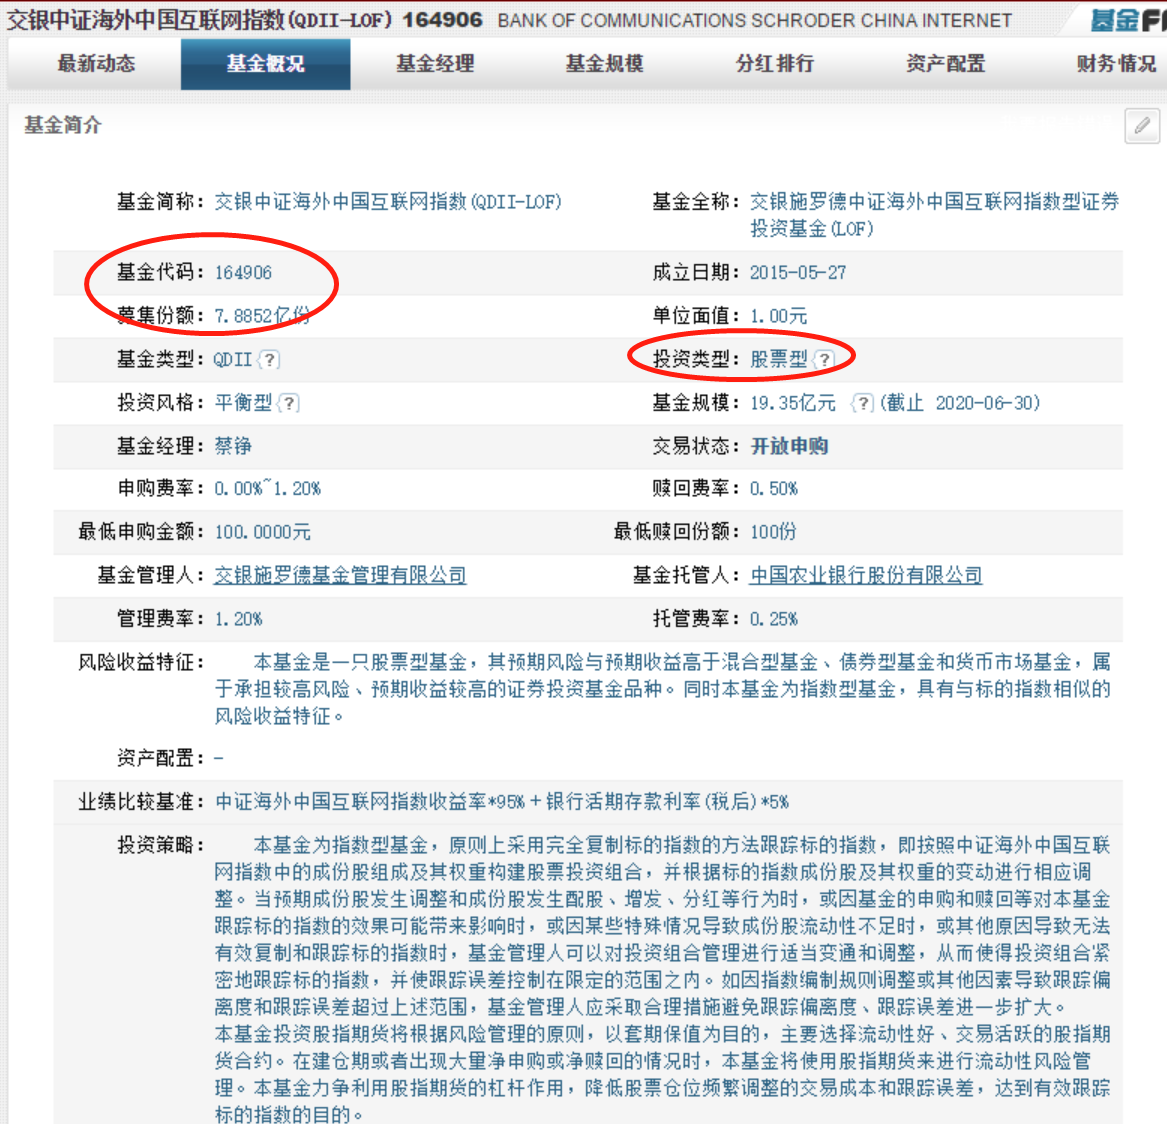Switch to the 资产配置 tab
Image resolution: width=1167 pixels, height=1124 pixels.
(945, 64)
